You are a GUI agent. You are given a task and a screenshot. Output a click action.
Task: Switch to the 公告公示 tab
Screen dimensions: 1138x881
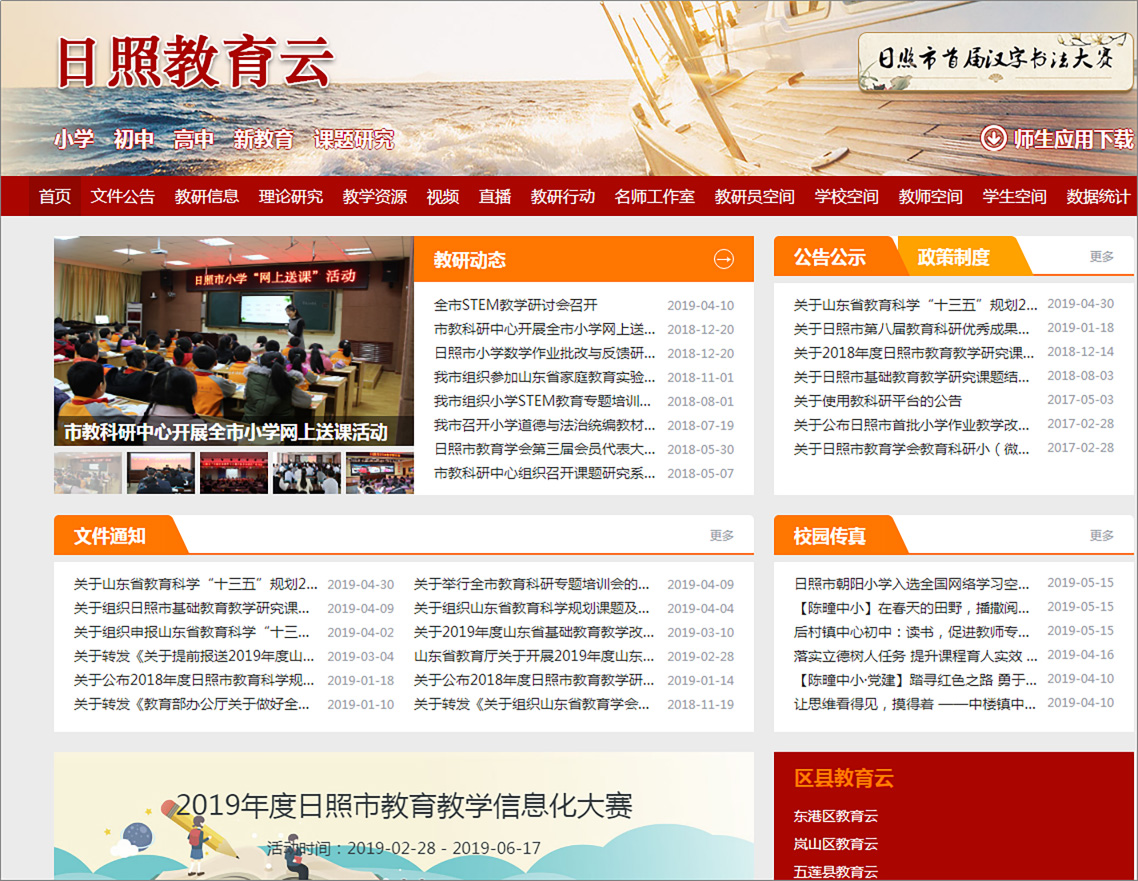pos(830,257)
